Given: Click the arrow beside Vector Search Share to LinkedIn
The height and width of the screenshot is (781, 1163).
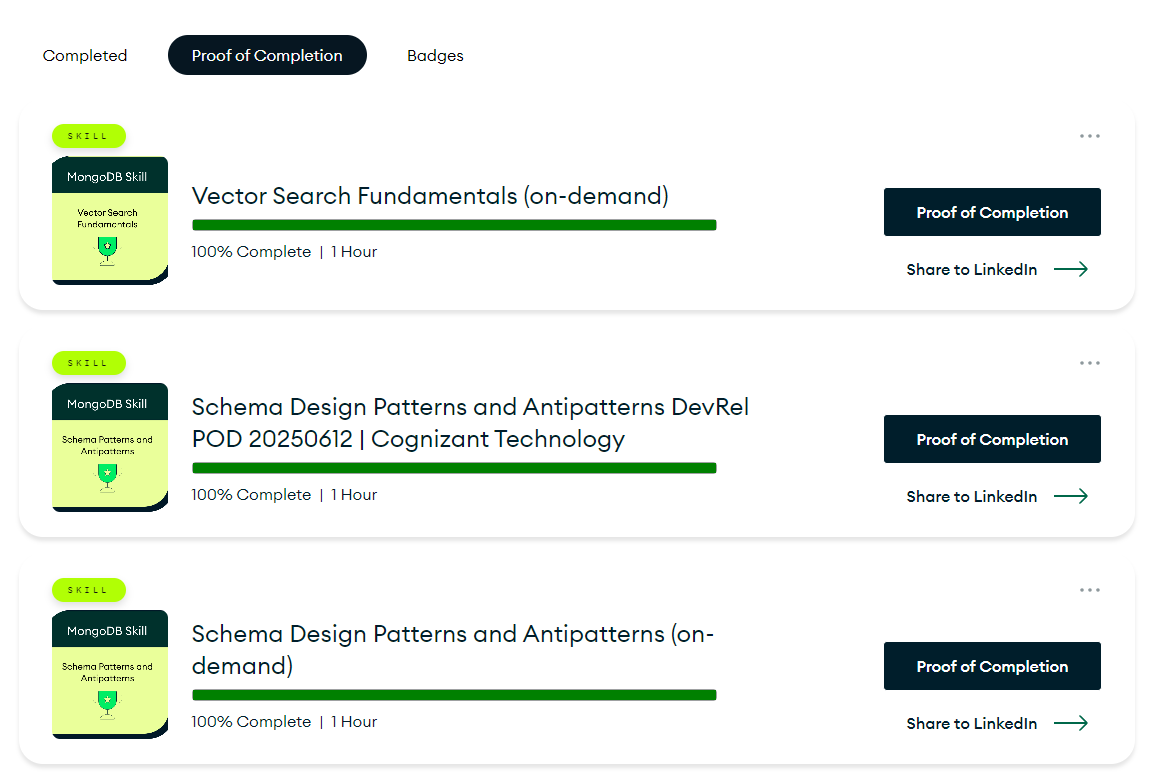Looking at the screenshot, I should [1070, 269].
